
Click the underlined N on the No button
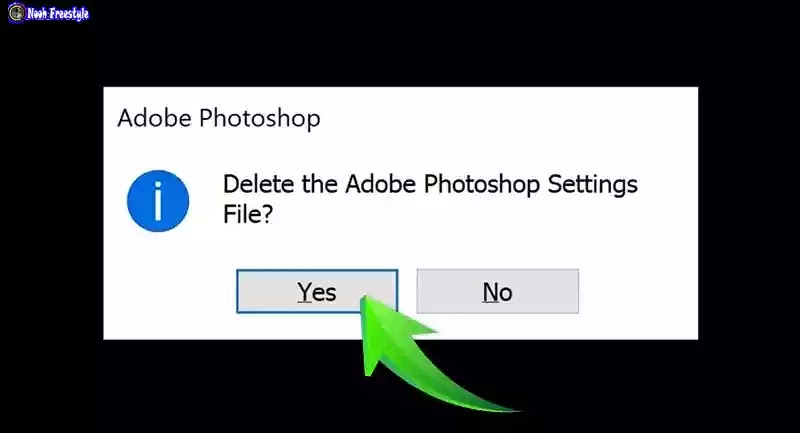tap(490, 292)
